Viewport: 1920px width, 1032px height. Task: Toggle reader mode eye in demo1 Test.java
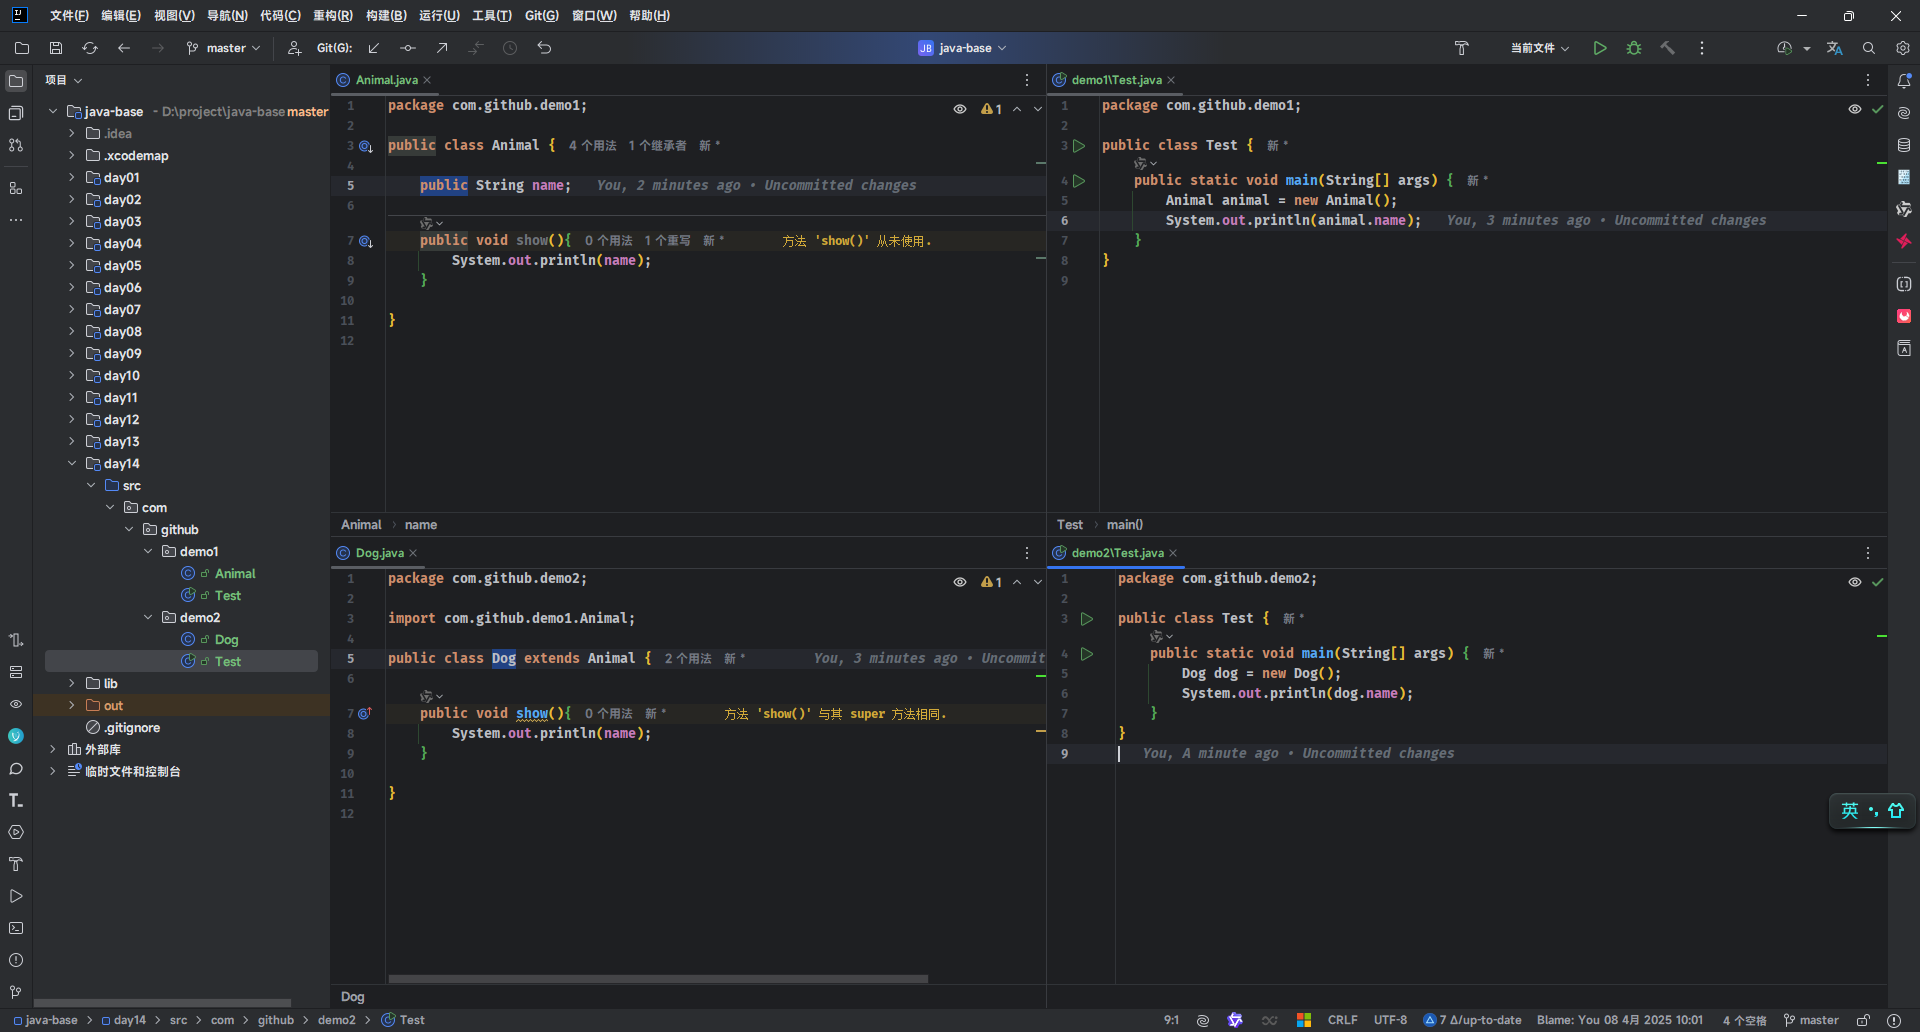click(x=1854, y=109)
